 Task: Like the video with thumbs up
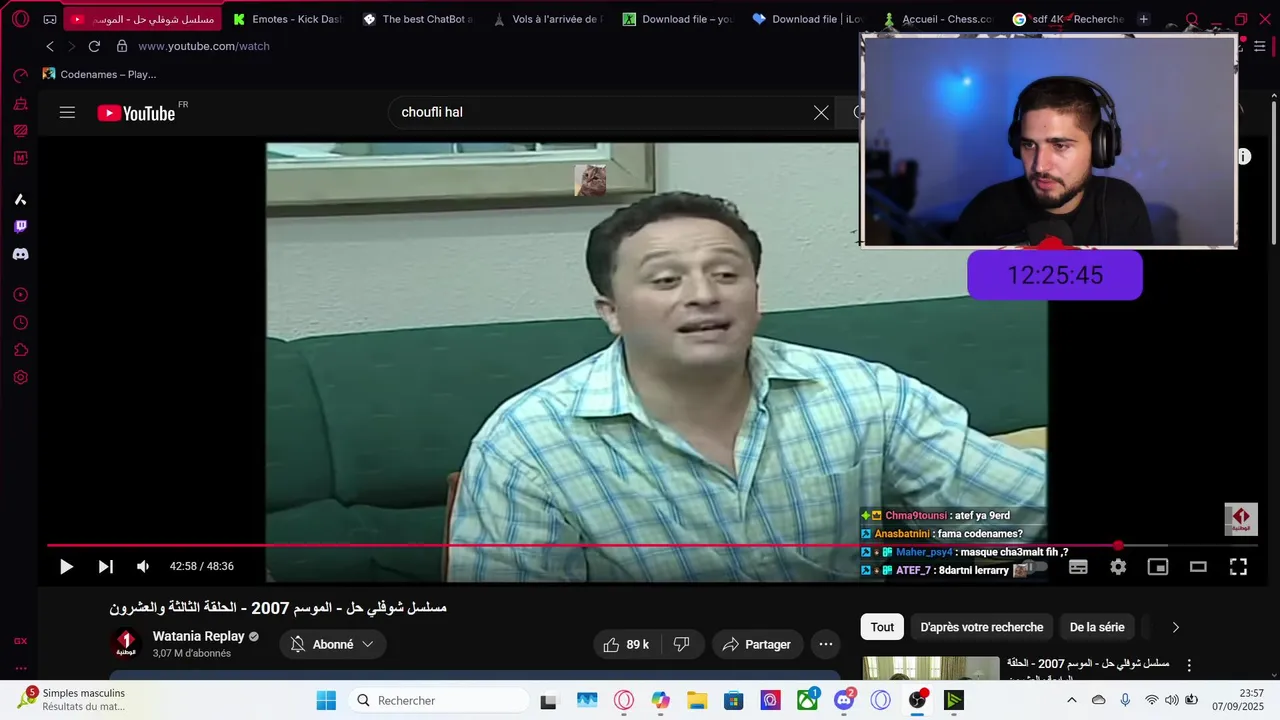[626, 645]
